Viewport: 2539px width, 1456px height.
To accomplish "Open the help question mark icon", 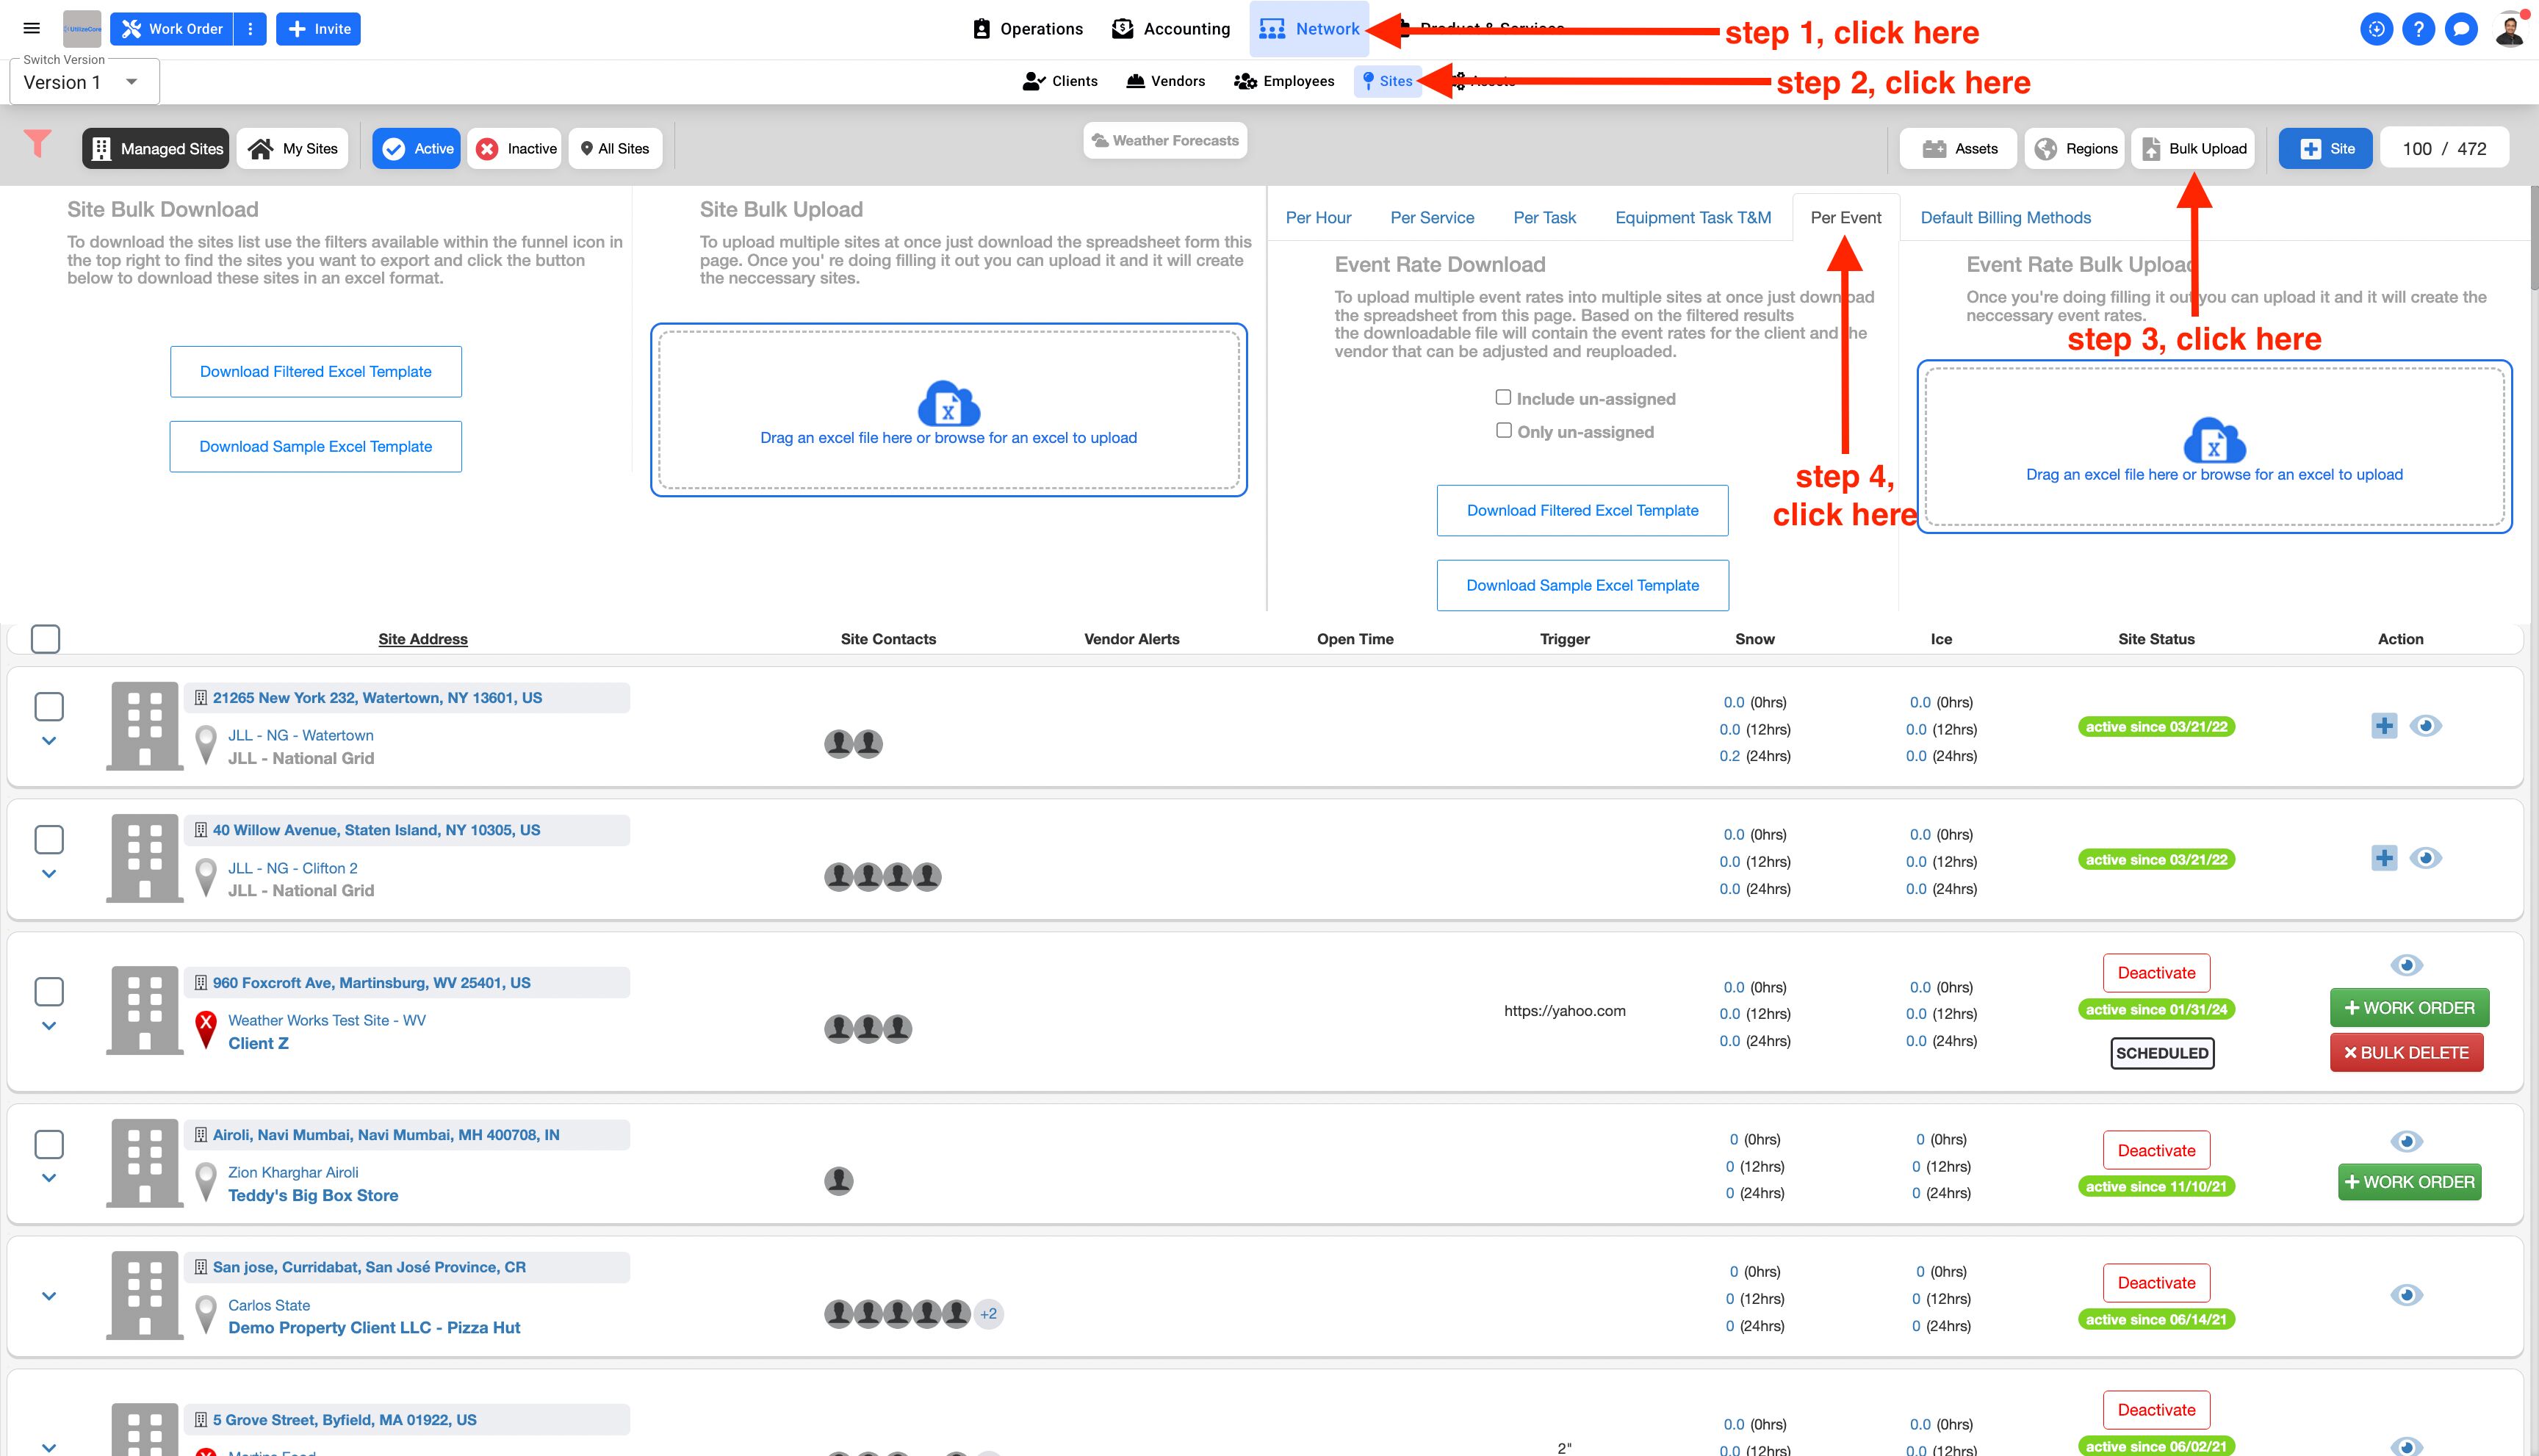I will coord(2418,29).
